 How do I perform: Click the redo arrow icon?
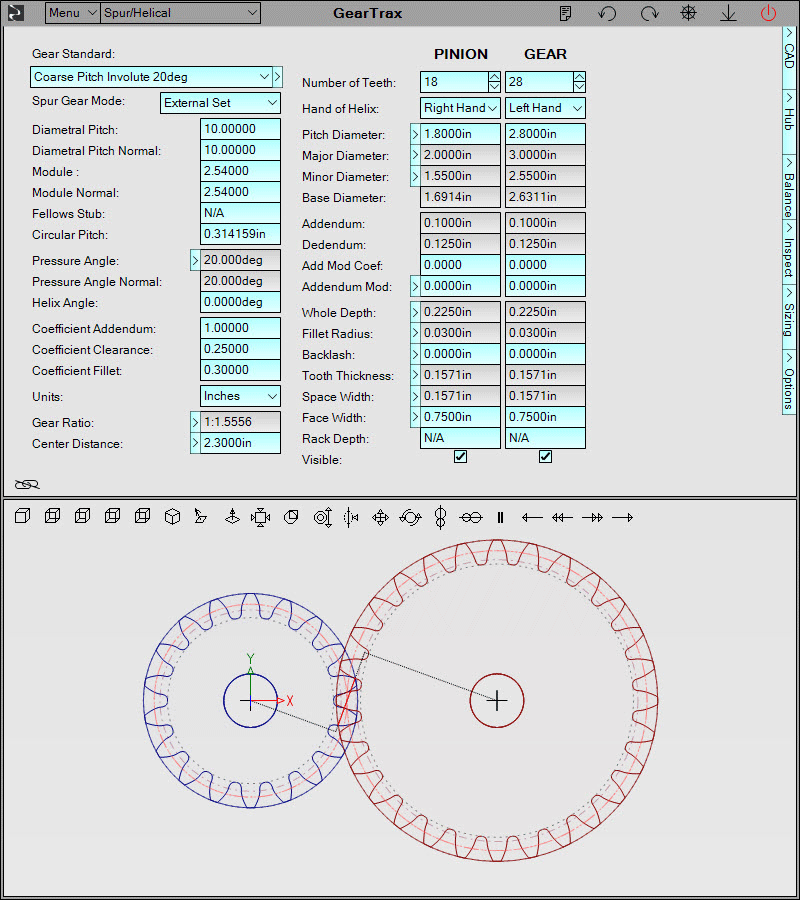pos(649,13)
